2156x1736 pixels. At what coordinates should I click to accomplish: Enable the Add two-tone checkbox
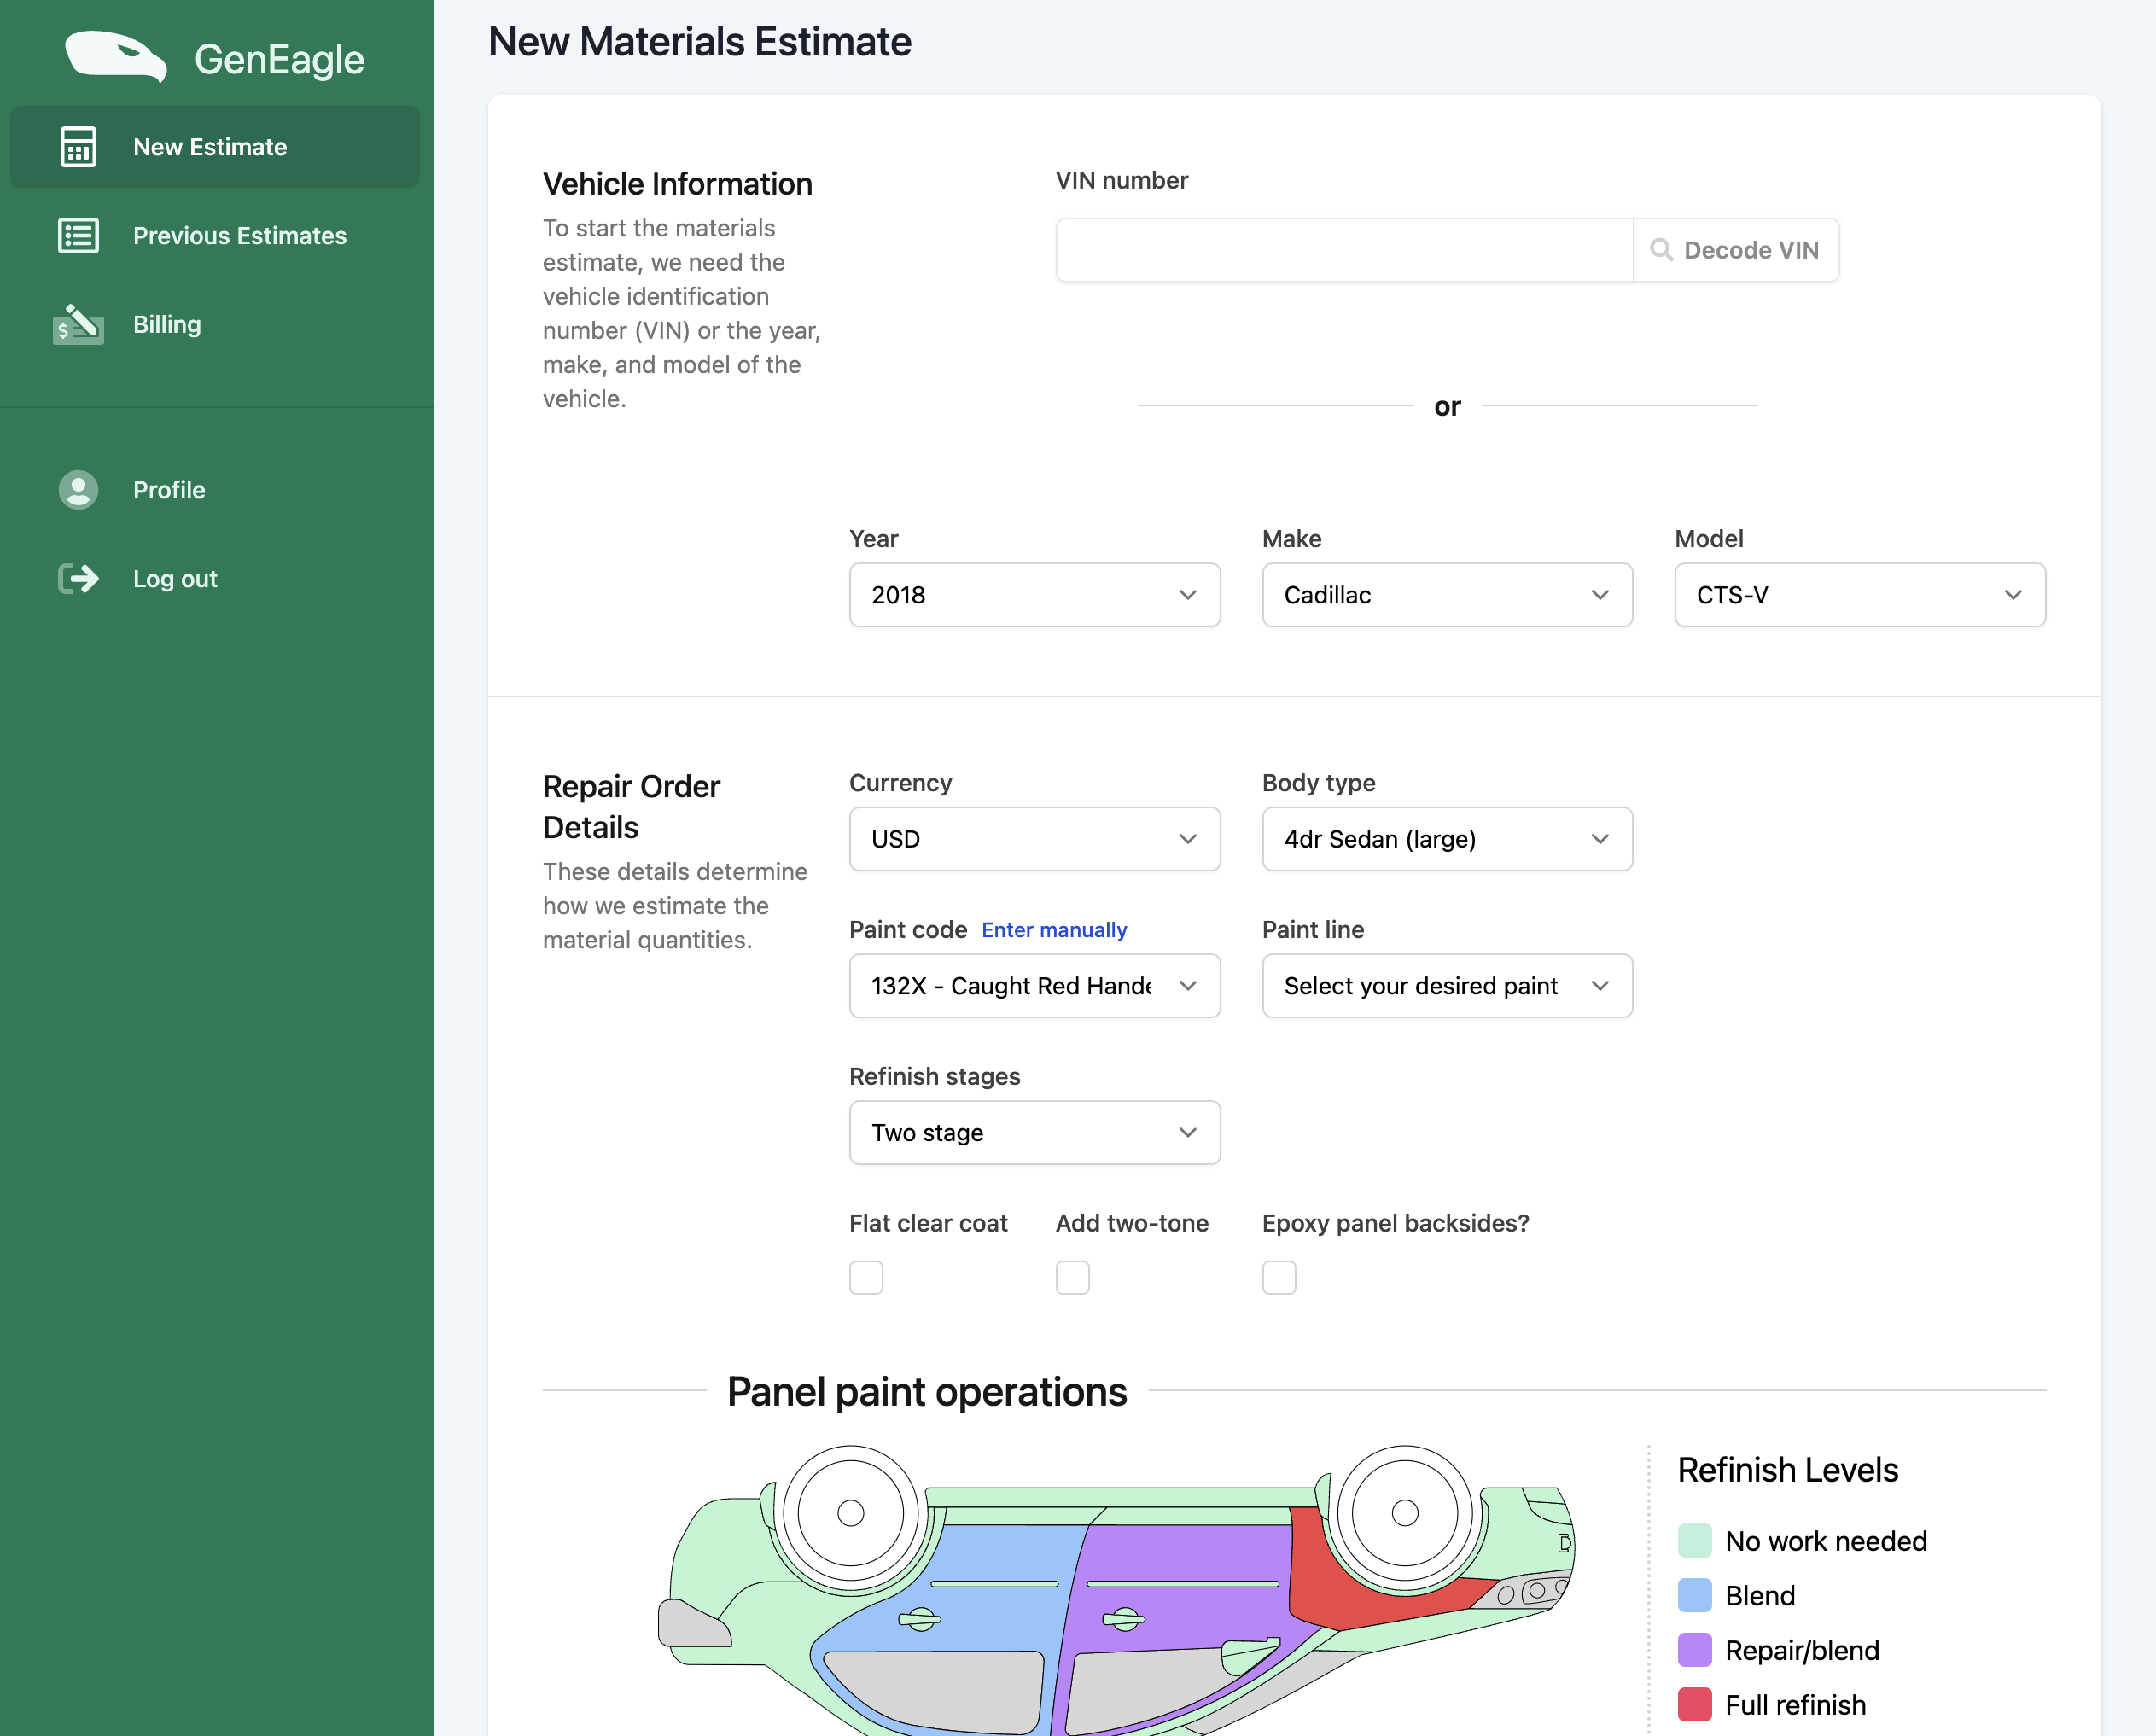[x=1072, y=1275]
